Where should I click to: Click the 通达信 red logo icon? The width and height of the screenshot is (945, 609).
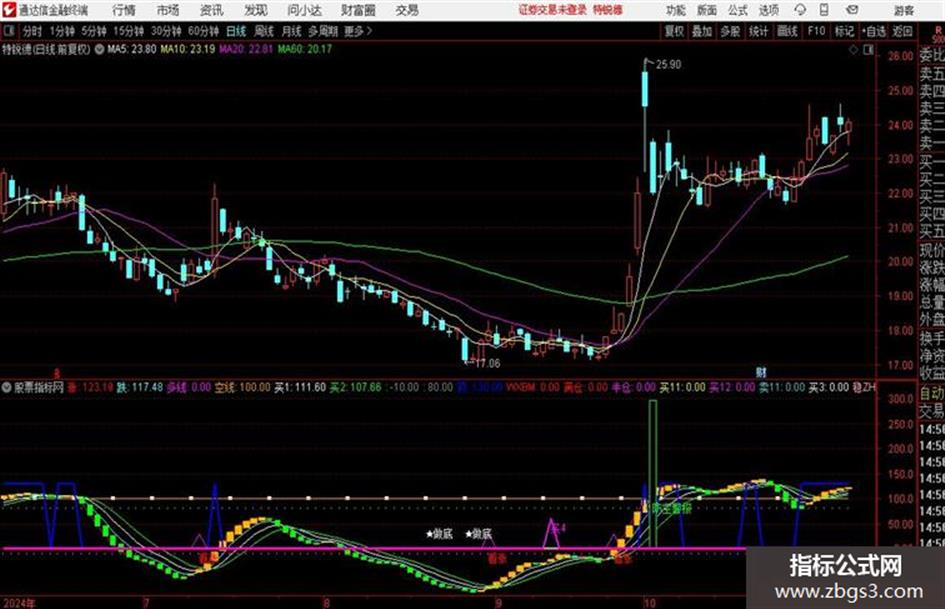(x=9, y=10)
